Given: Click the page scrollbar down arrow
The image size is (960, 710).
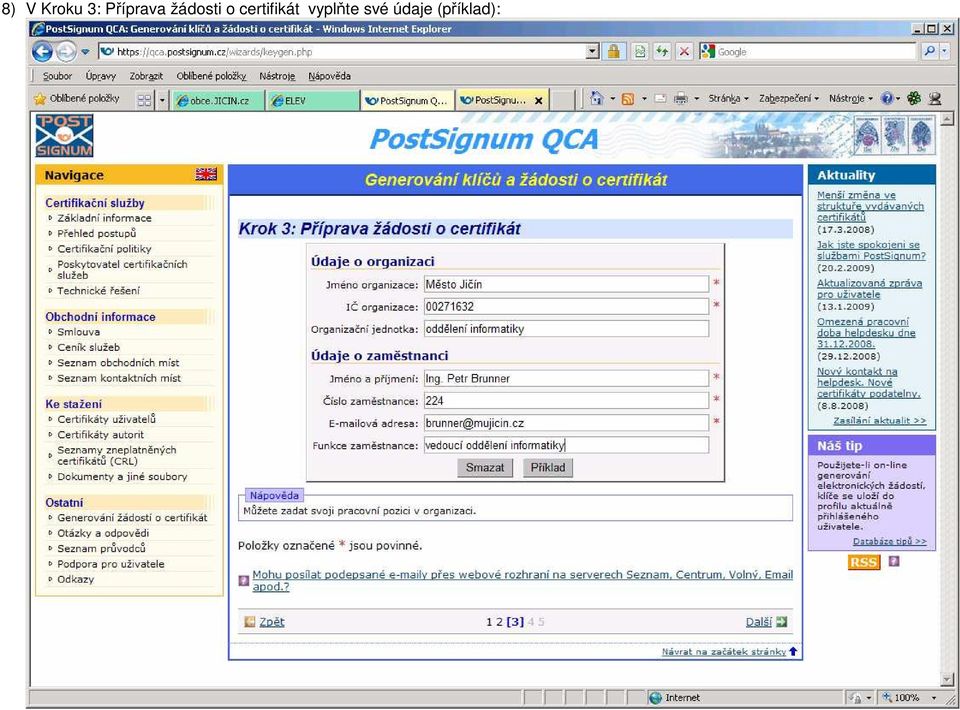Looking at the screenshot, I should tap(947, 679).
